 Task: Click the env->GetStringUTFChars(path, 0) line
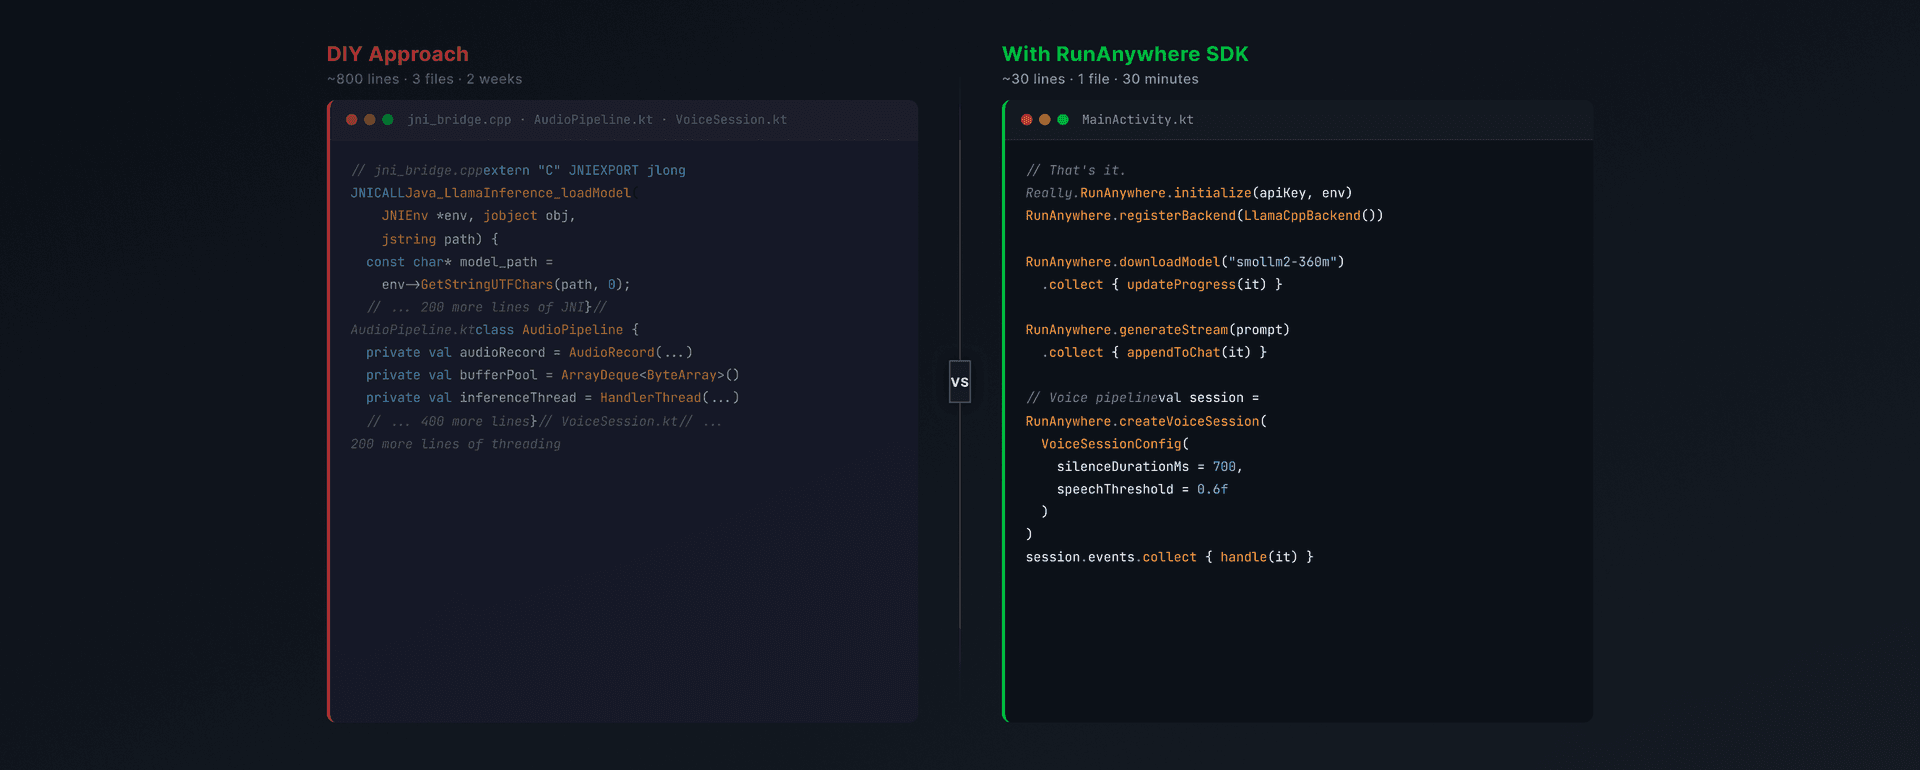tap(506, 285)
